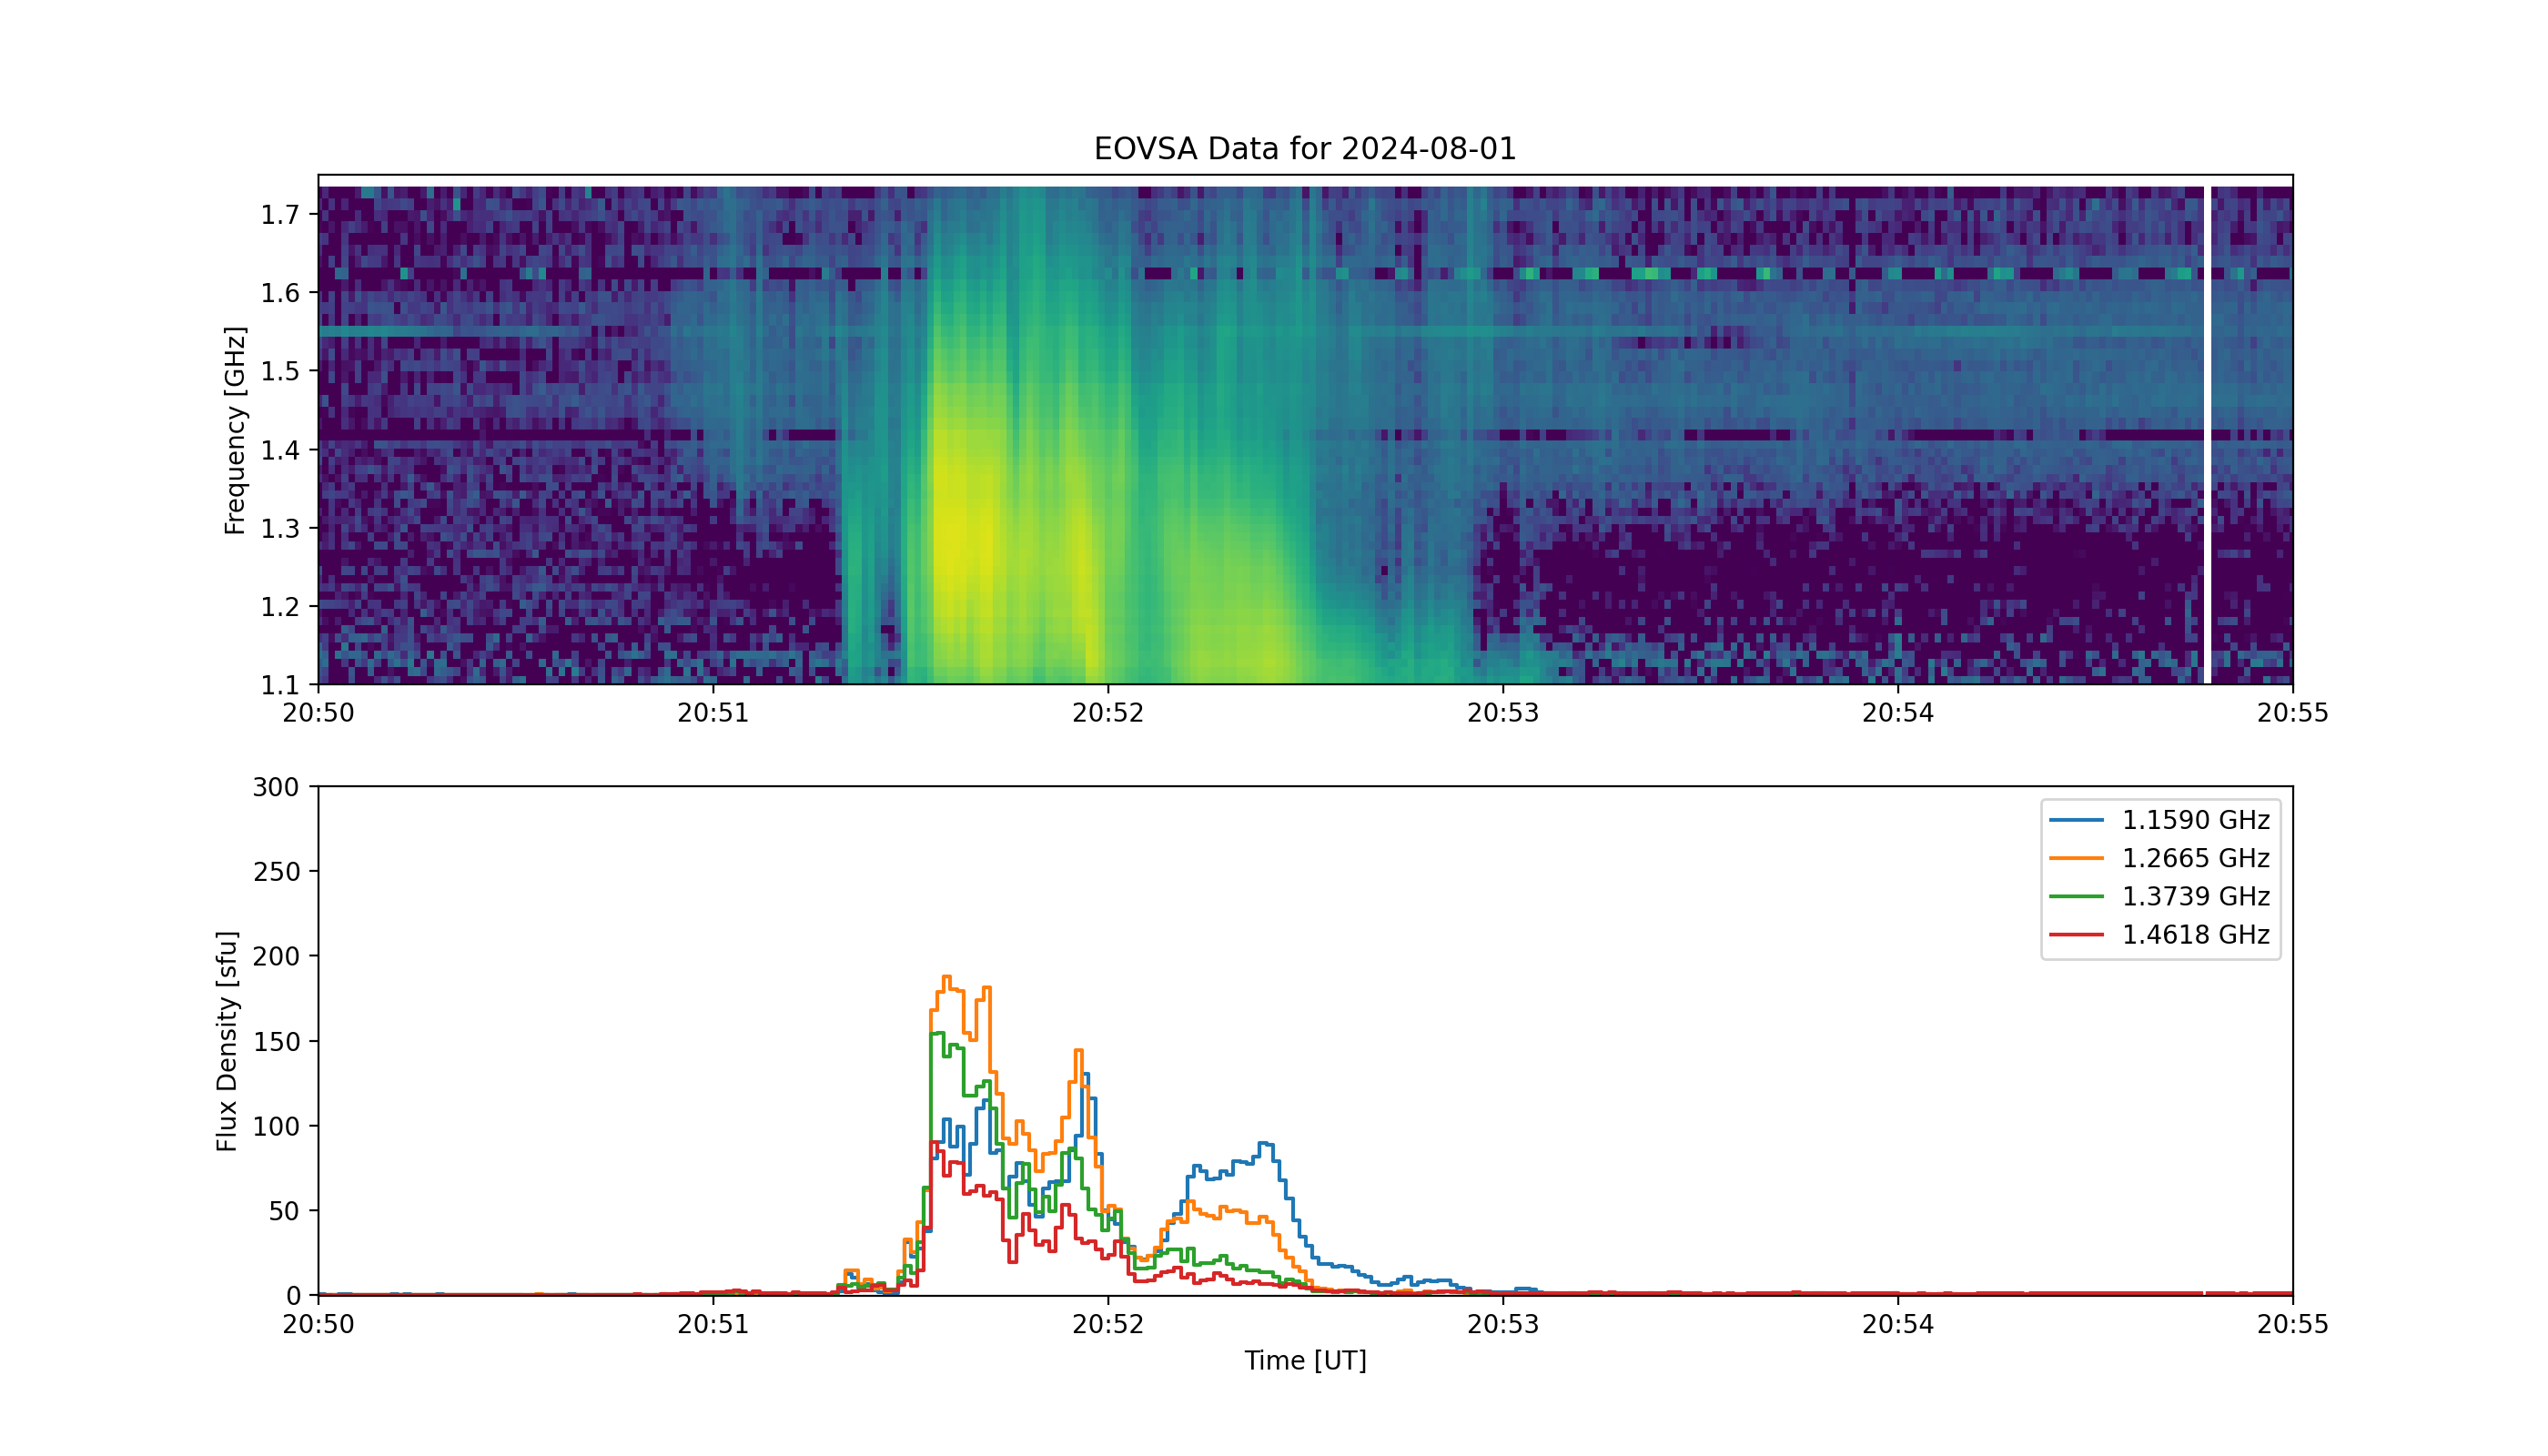The width and height of the screenshot is (2548, 1456).
Task: Click the 'Flux Density [sfu]' axis label
Action: [227, 1041]
